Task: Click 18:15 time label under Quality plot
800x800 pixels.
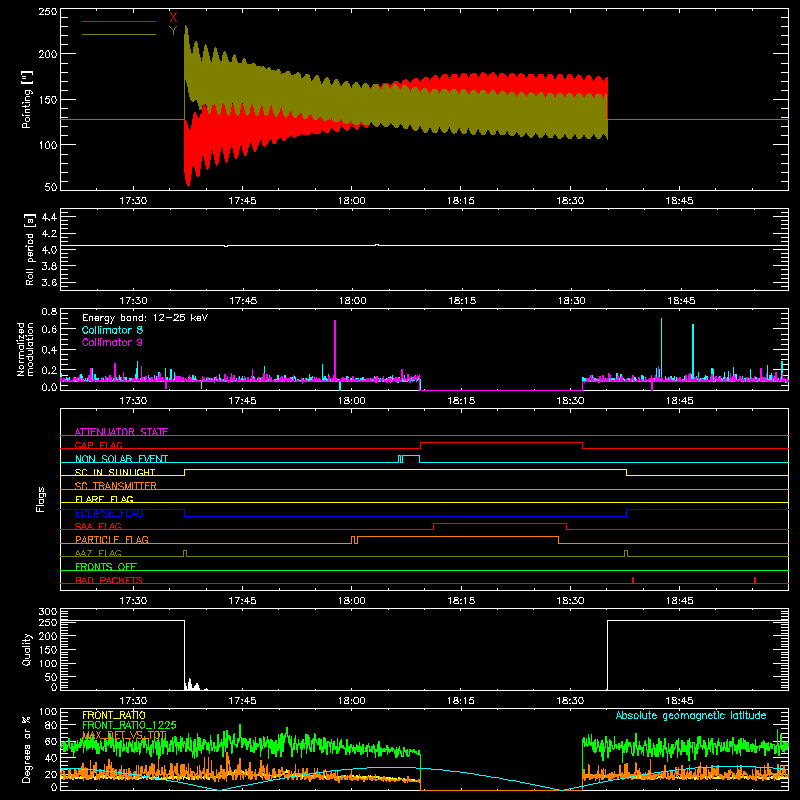Action: [x=461, y=701]
